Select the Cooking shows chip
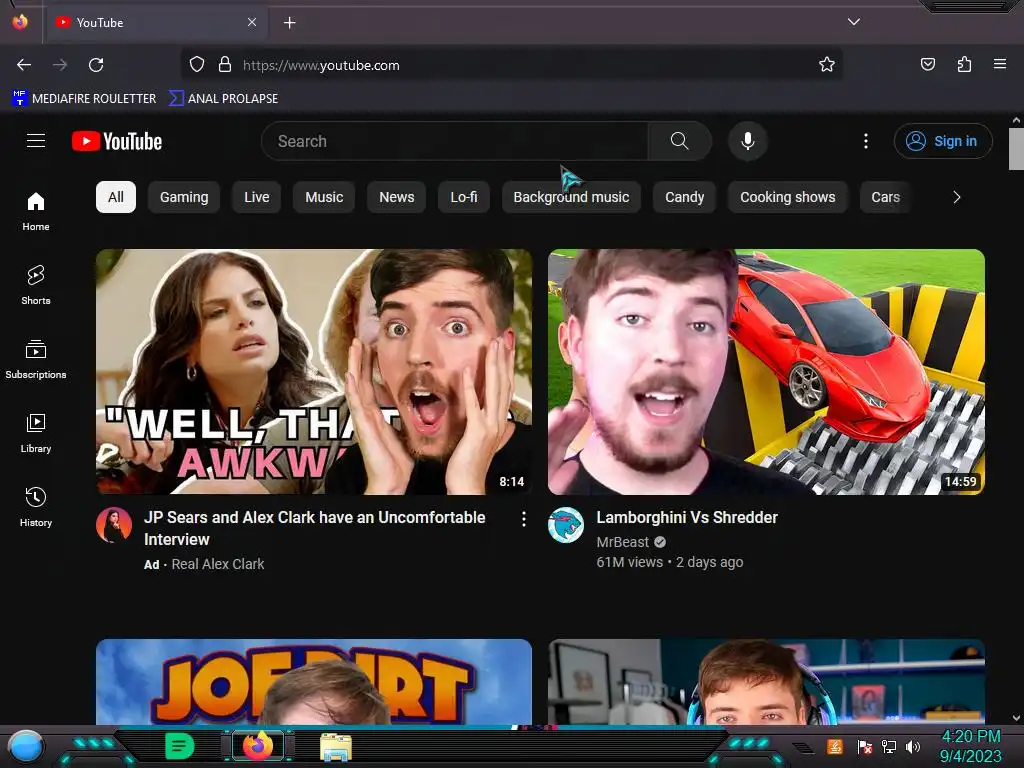 tap(788, 197)
